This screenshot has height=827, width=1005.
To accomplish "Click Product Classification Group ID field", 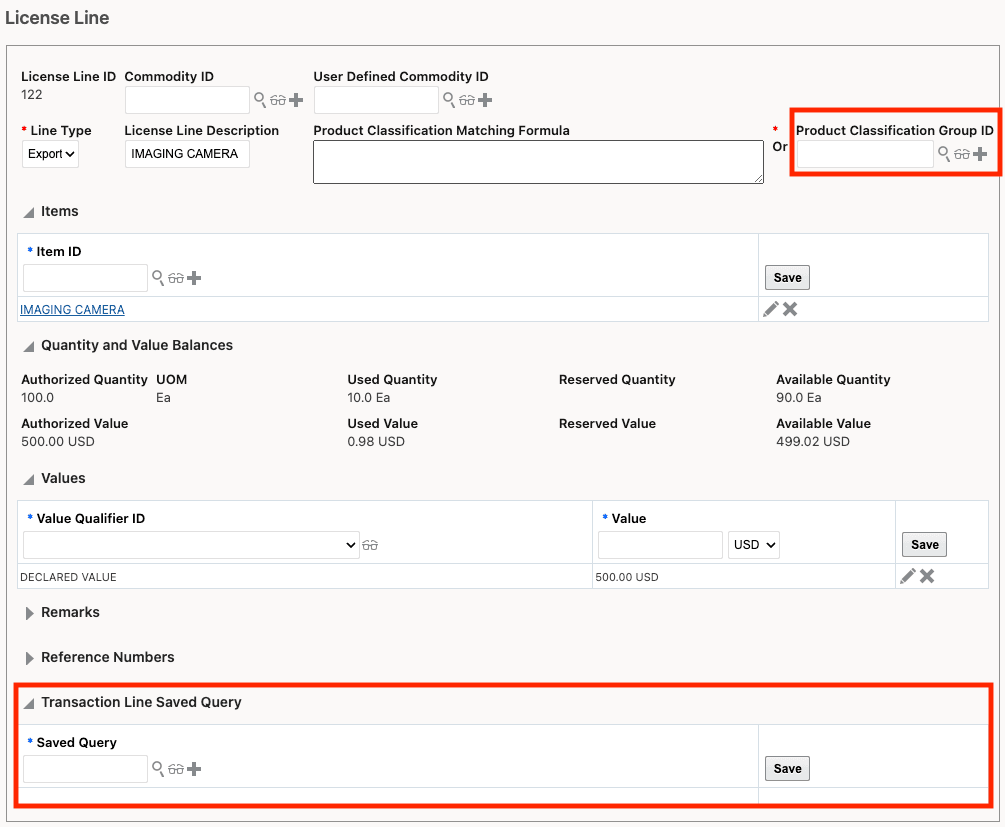I will (x=865, y=154).
